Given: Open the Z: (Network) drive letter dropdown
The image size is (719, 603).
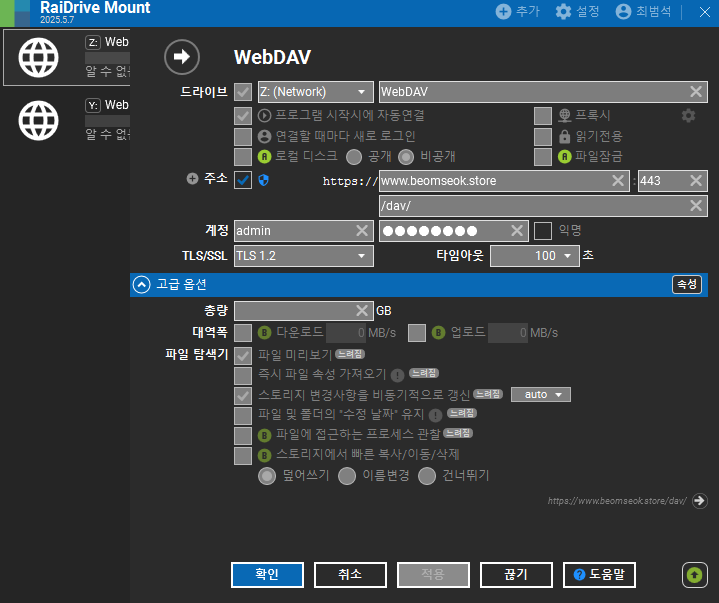Looking at the screenshot, I should tap(315, 92).
